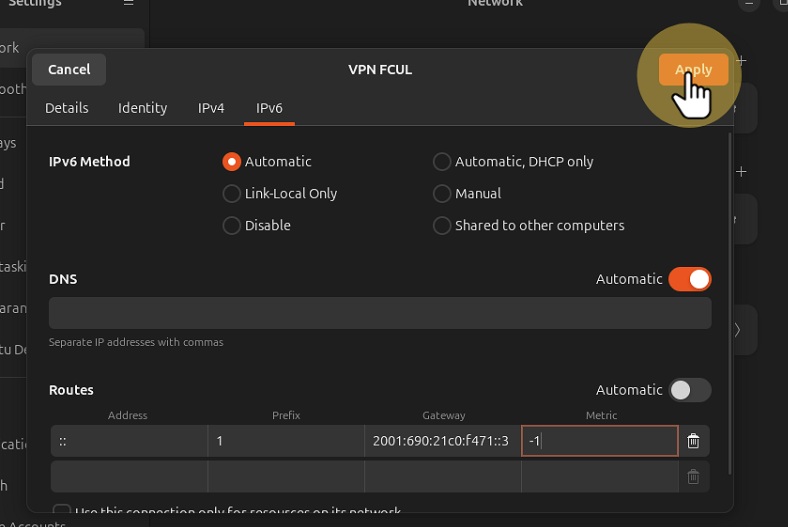Image resolution: width=788 pixels, height=532 pixels.
Task: Toggle the DNS Automatic switch off
Action: [689, 279]
